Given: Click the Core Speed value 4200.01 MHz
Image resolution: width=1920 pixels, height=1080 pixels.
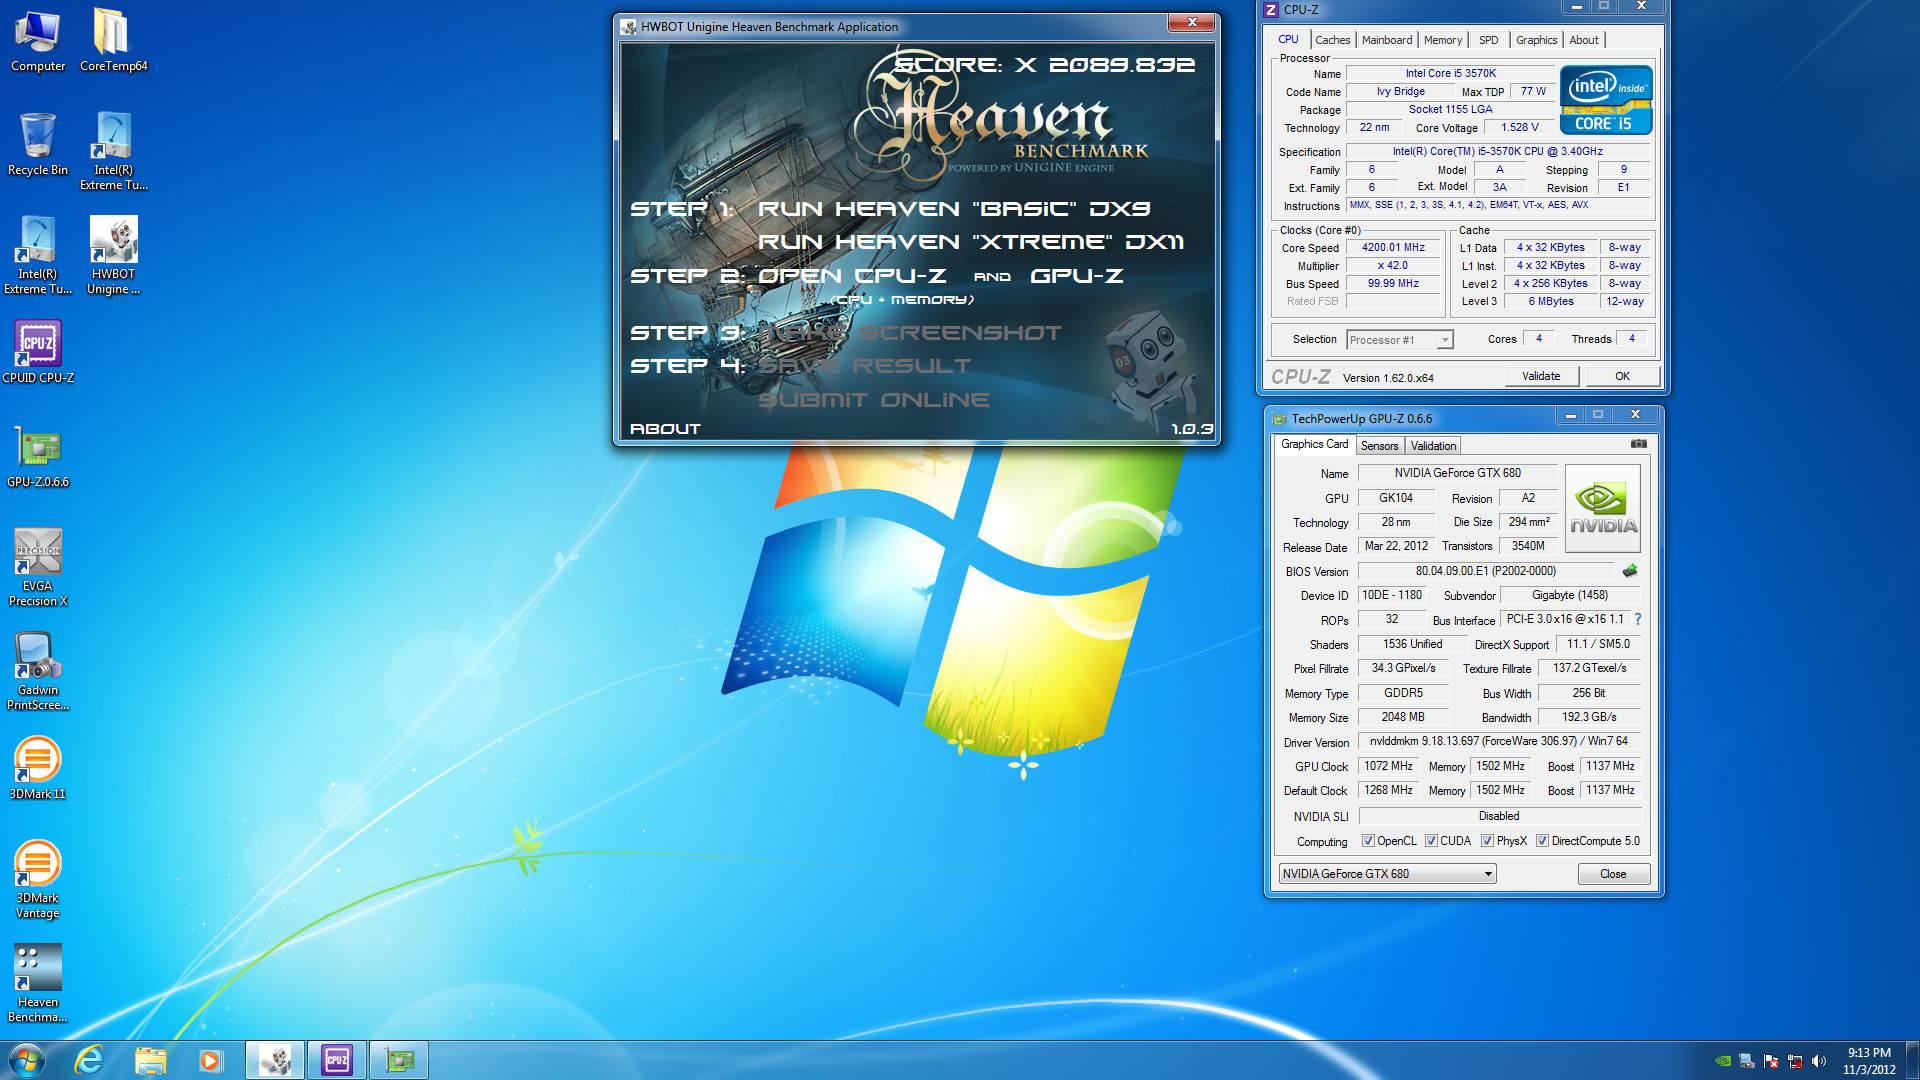Looking at the screenshot, I should point(1393,247).
